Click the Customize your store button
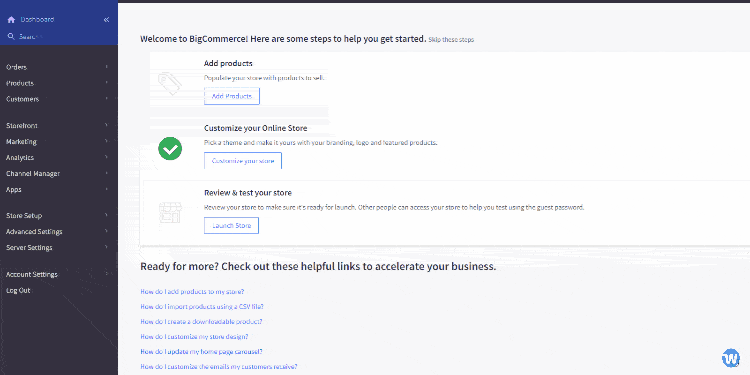This screenshot has width=750, height=375. coord(243,161)
